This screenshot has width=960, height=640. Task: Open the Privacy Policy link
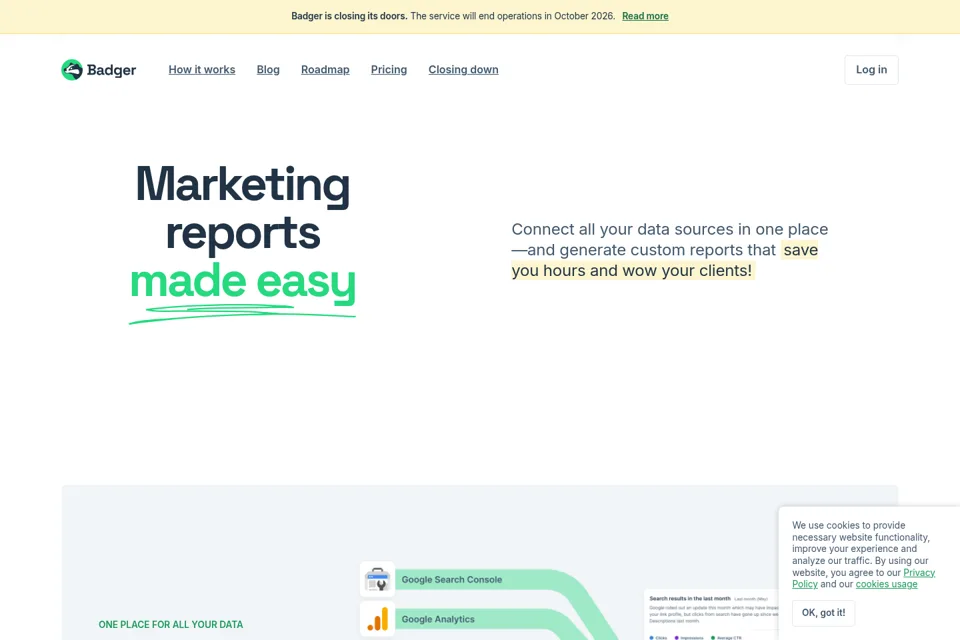click(919, 573)
